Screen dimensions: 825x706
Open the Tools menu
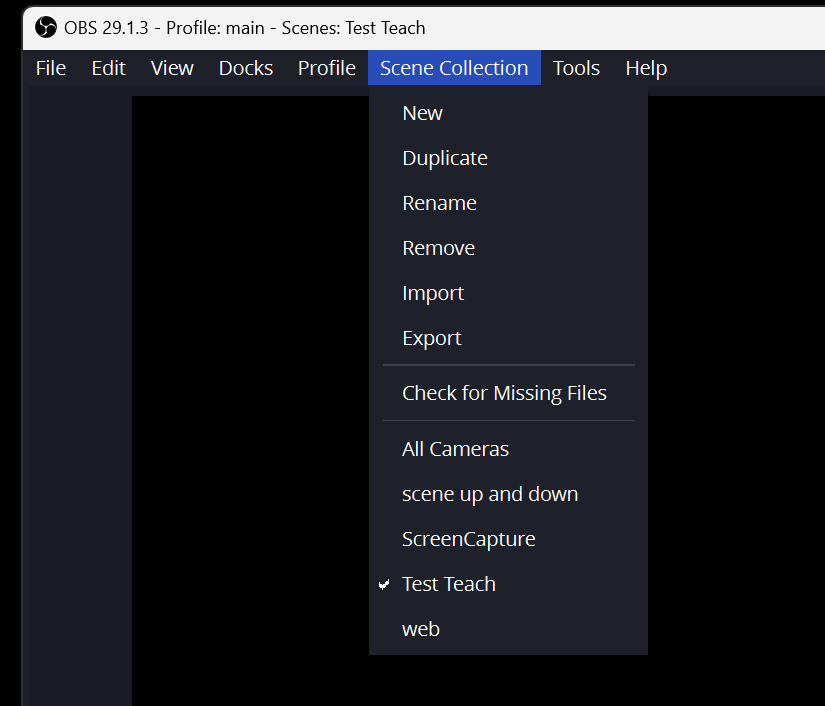tap(576, 68)
